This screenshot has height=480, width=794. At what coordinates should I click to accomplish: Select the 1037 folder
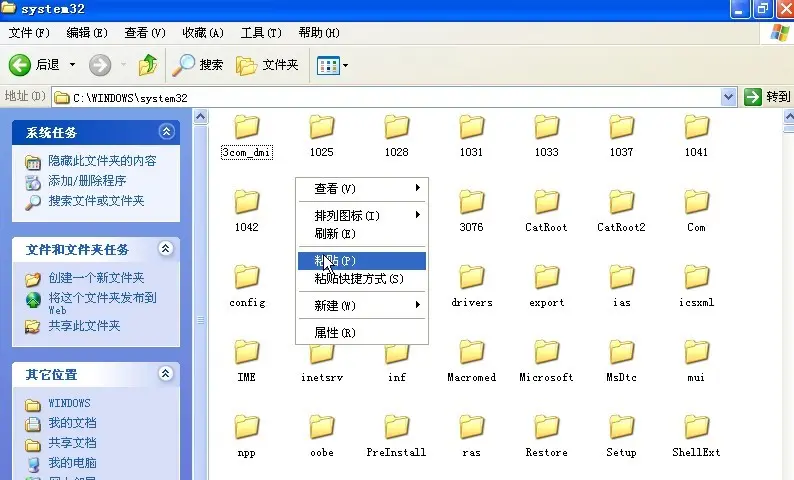[621, 136]
